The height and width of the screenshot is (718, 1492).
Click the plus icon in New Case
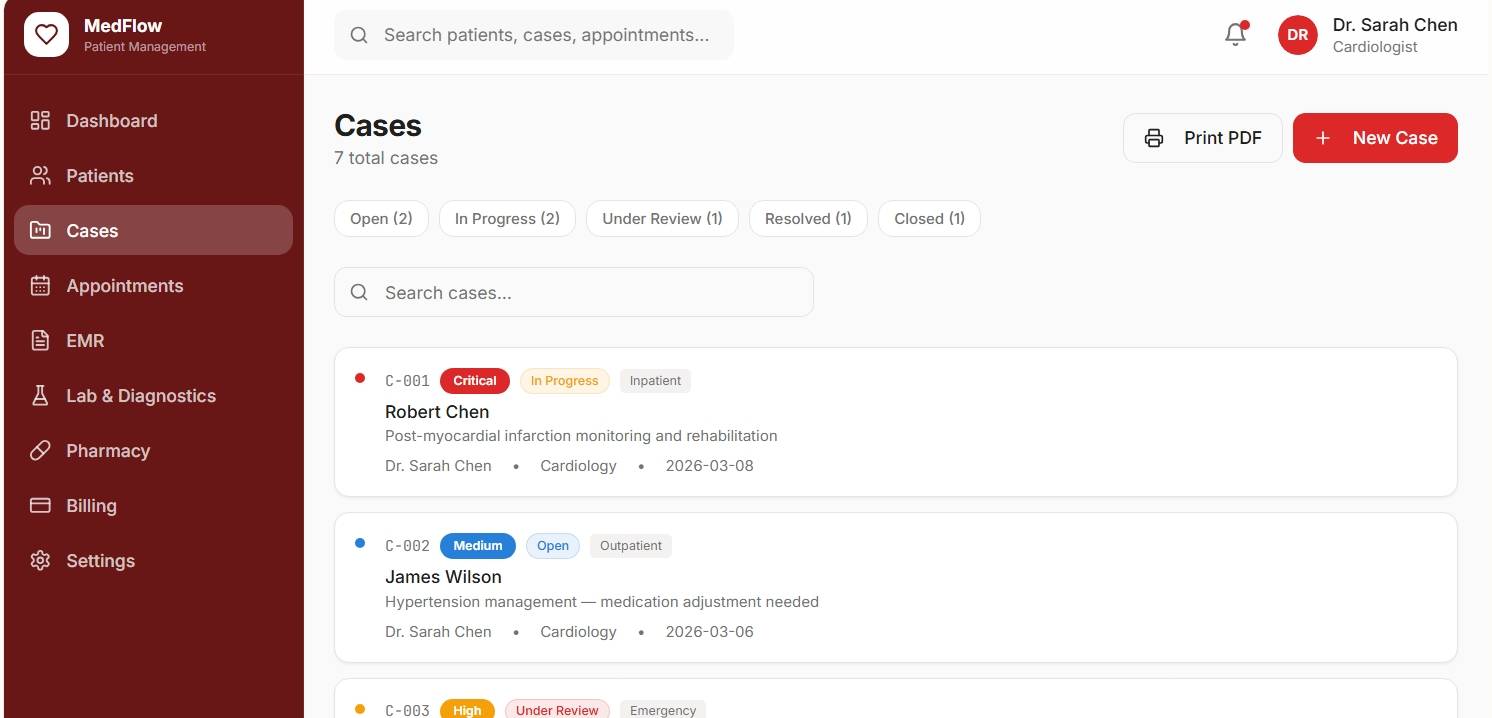(1322, 138)
